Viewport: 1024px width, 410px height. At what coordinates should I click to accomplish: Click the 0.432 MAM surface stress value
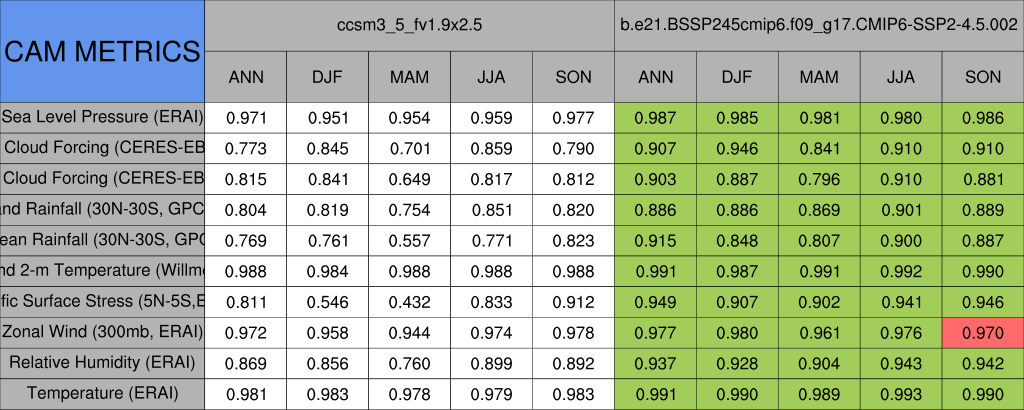[410, 301]
